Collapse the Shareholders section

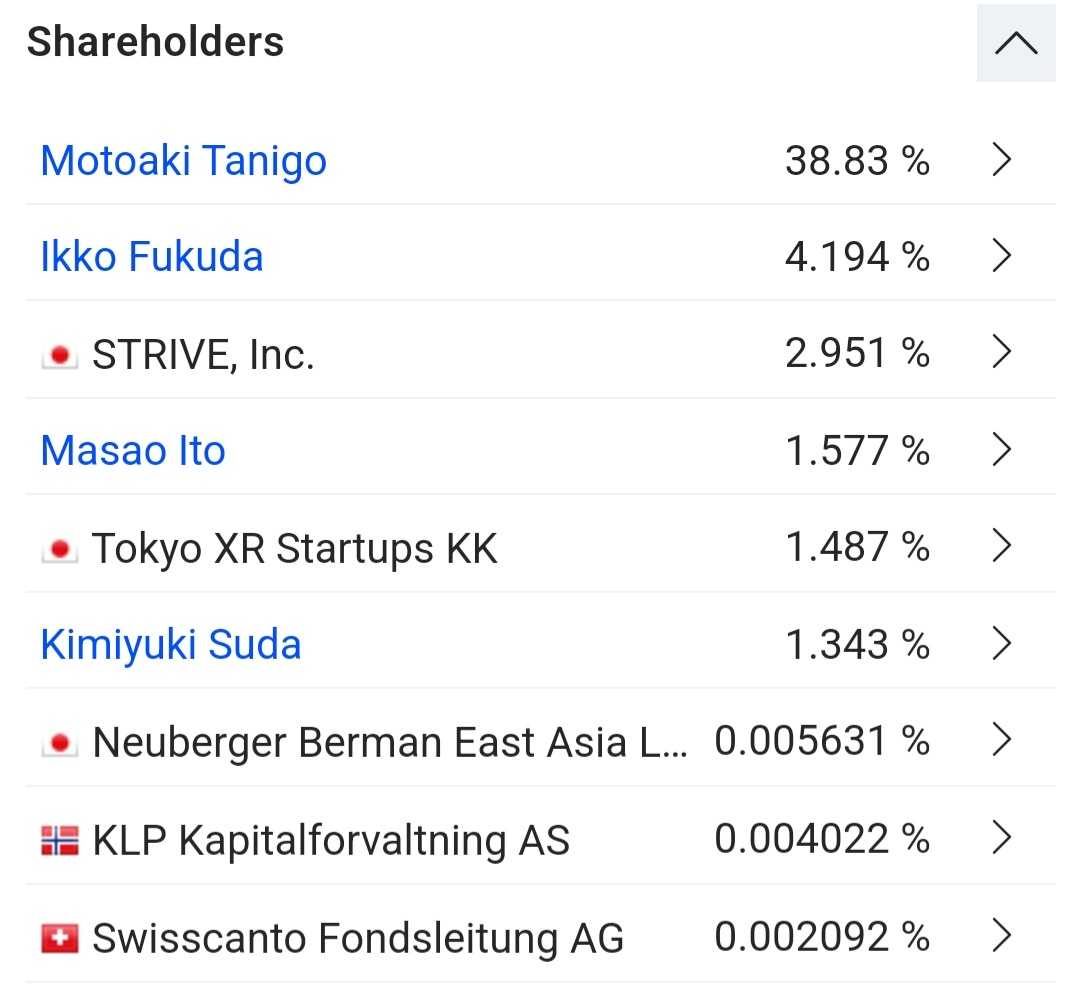coord(1016,44)
